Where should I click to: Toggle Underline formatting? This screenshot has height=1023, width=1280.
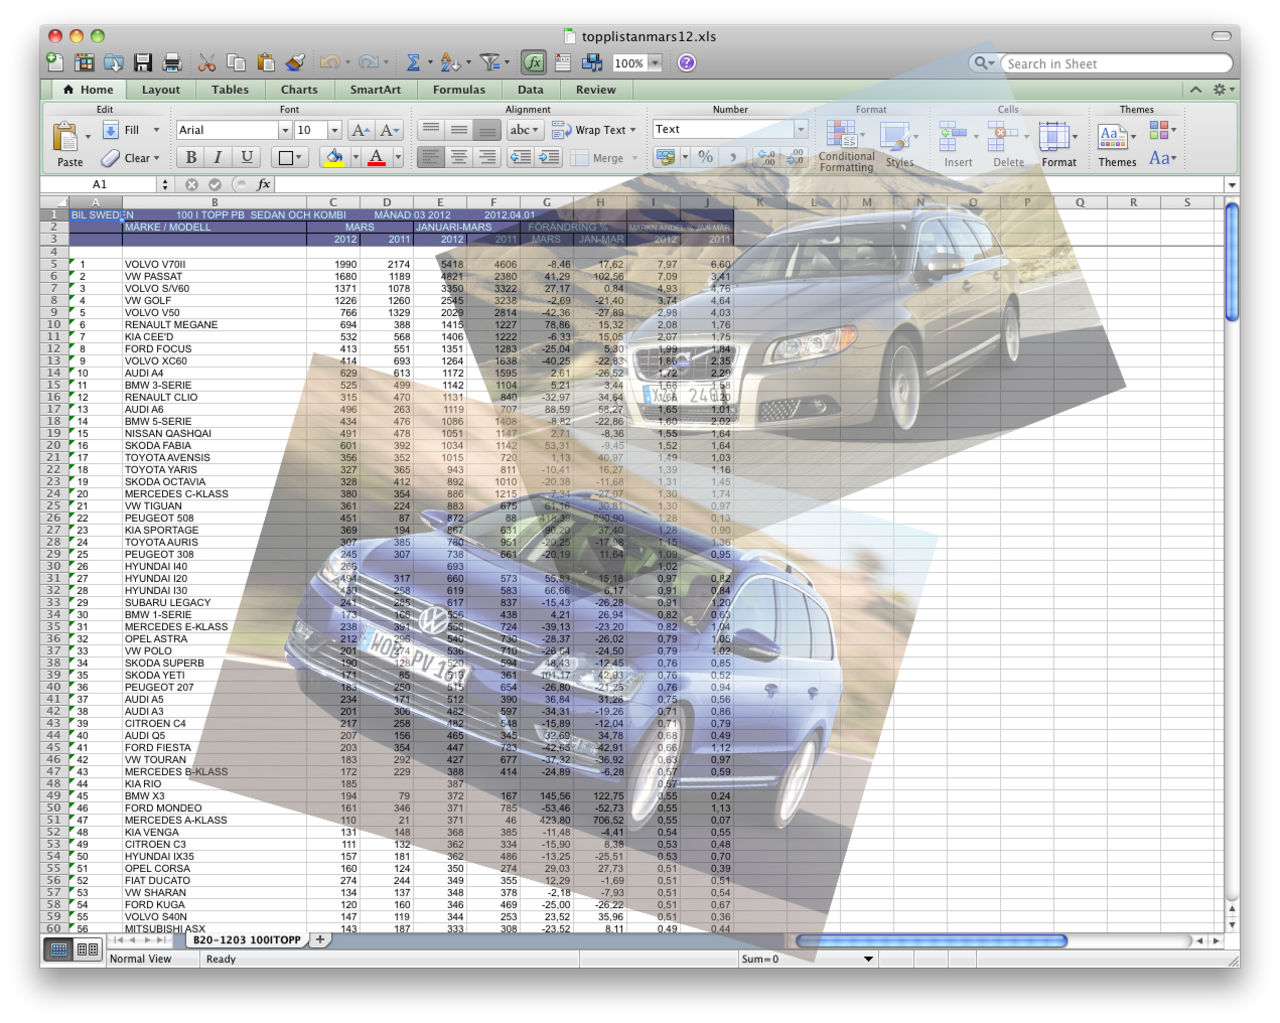pos(246,157)
